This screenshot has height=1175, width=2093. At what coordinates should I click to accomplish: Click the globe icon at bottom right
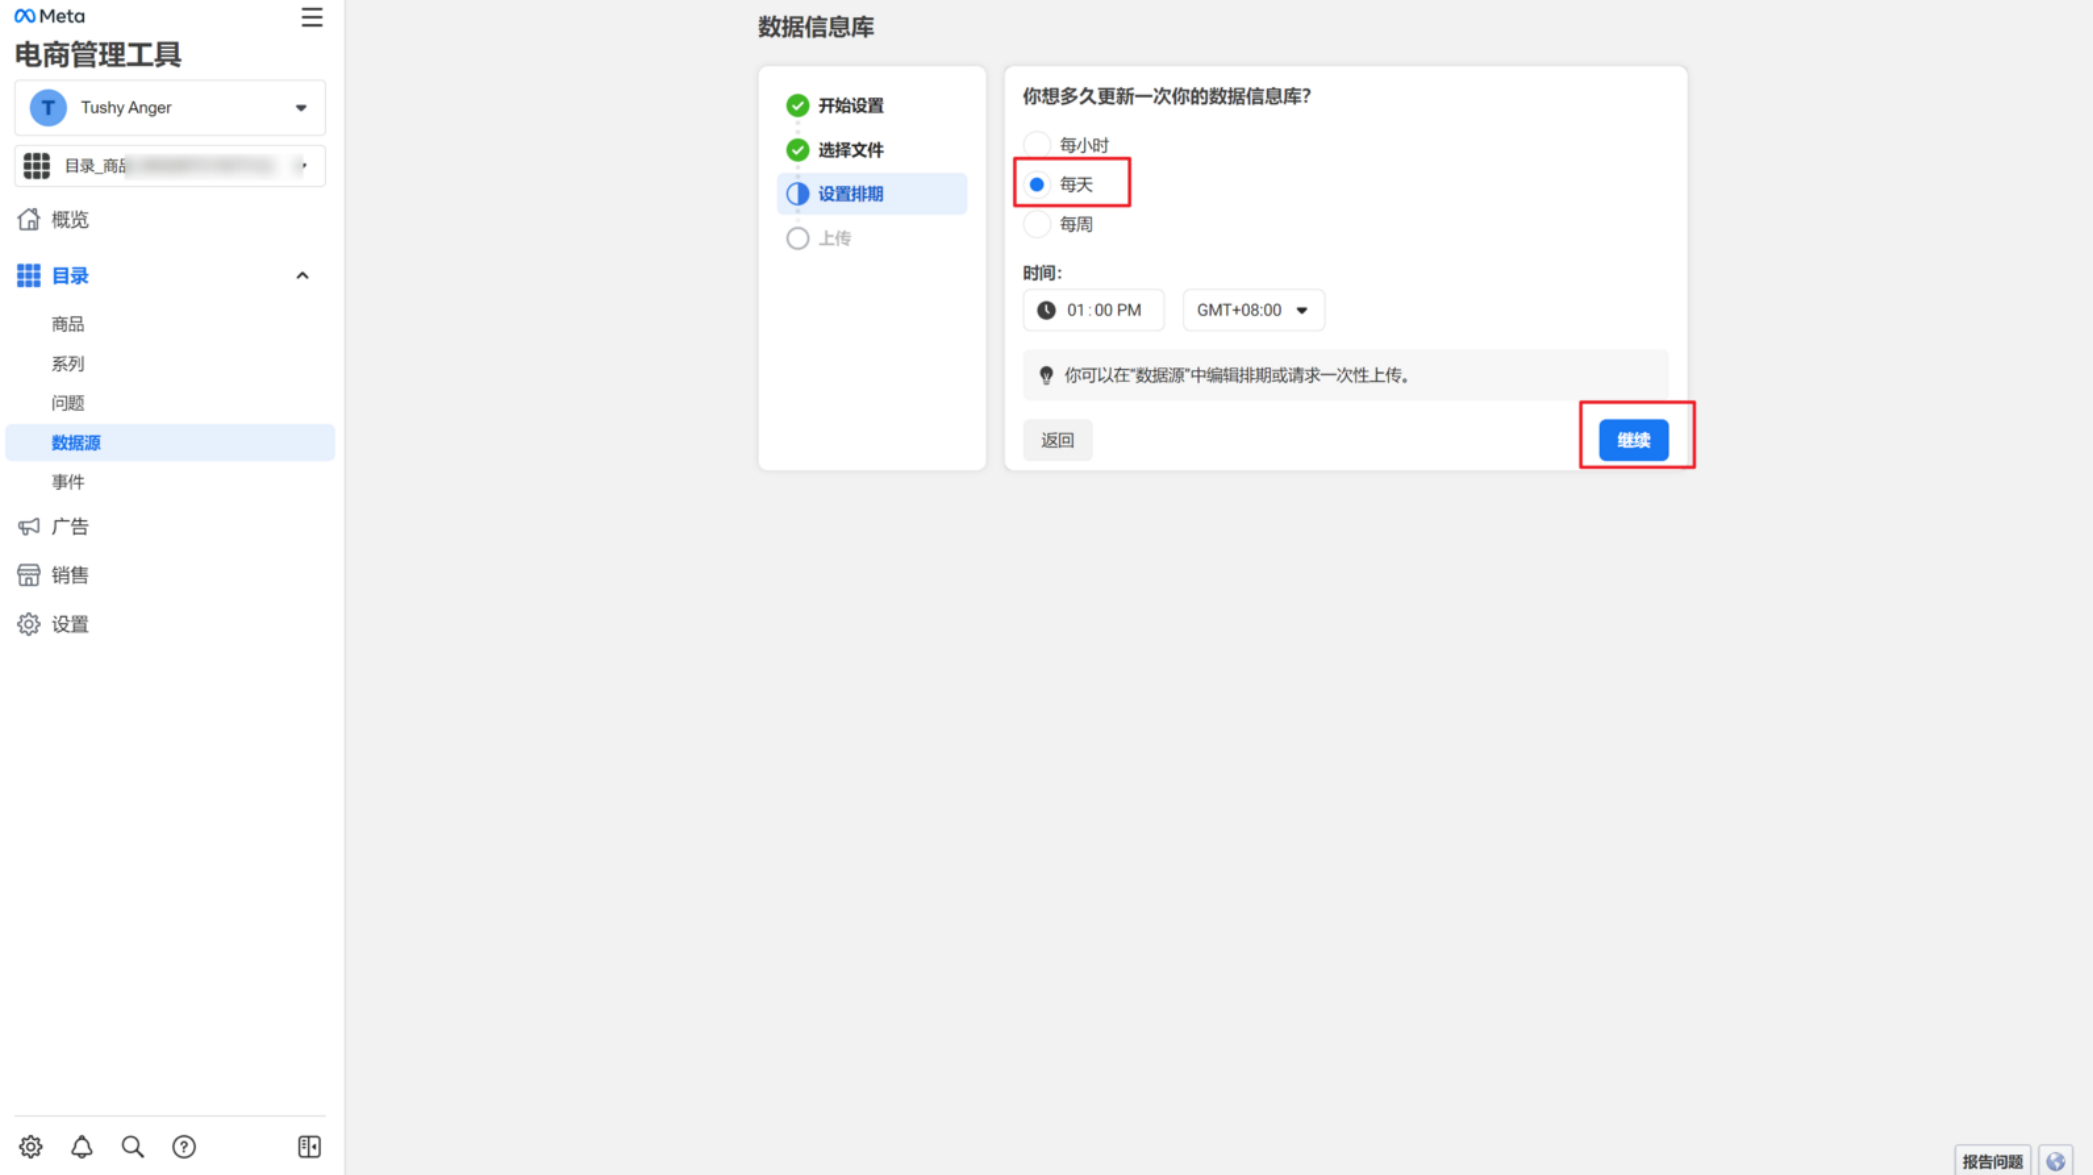click(x=2055, y=1161)
